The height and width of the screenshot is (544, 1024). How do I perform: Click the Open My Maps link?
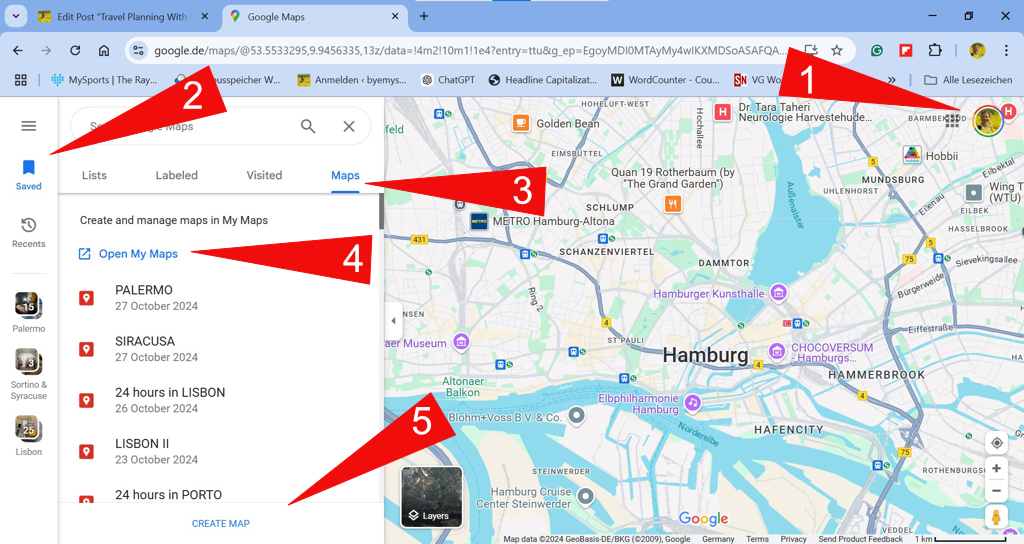tap(128, 254)
